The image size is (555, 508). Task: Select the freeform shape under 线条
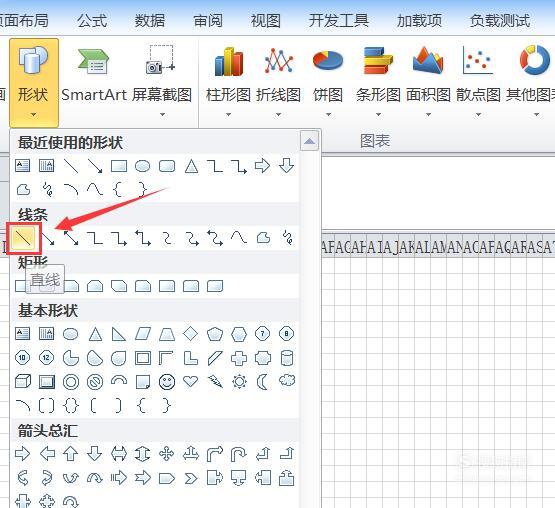pos(263,238)
